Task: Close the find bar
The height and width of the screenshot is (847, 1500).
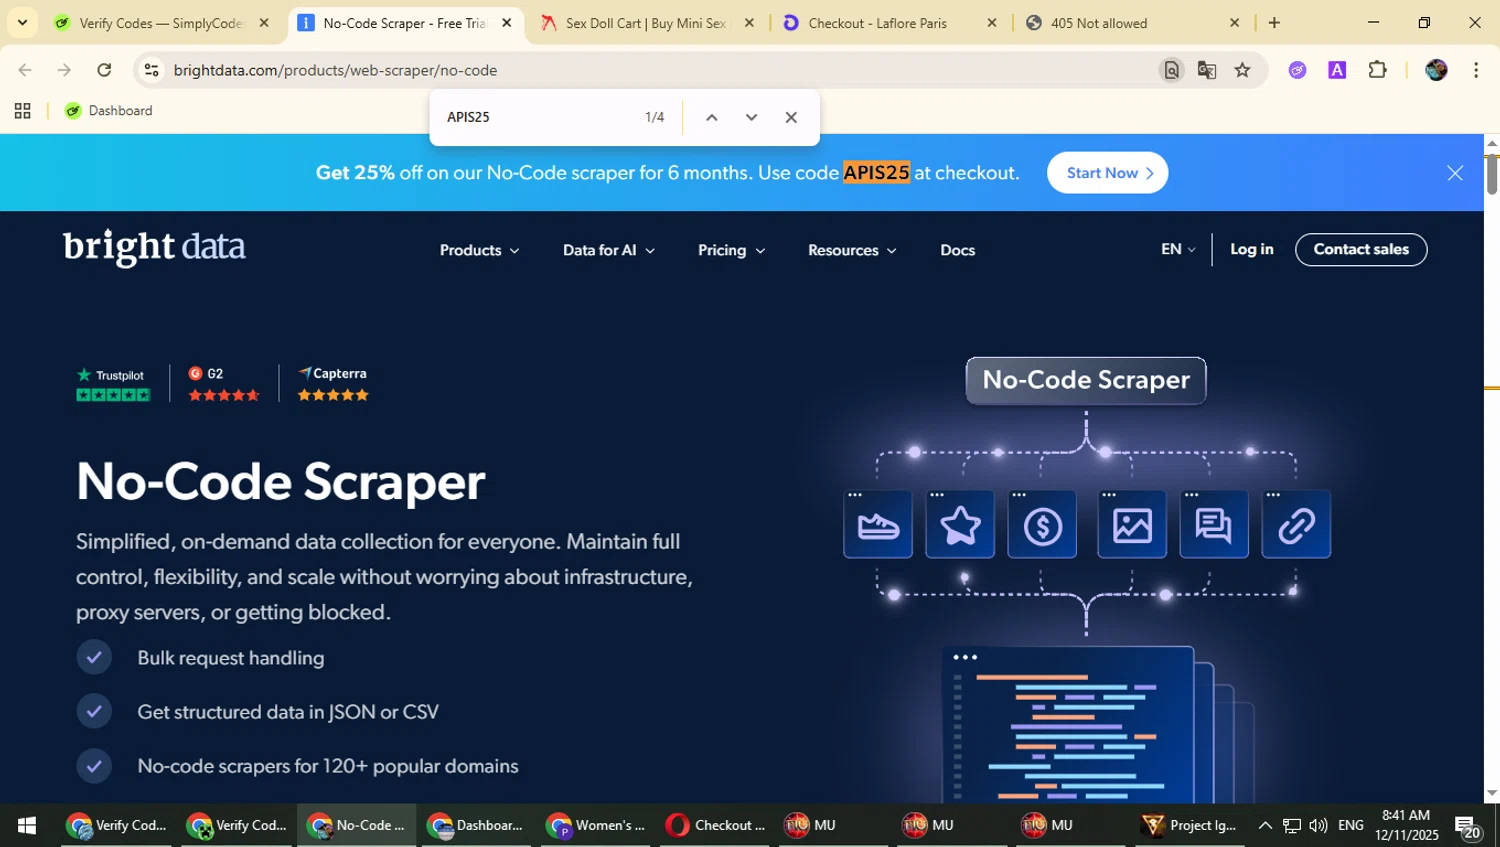Action: click(791, 117)
